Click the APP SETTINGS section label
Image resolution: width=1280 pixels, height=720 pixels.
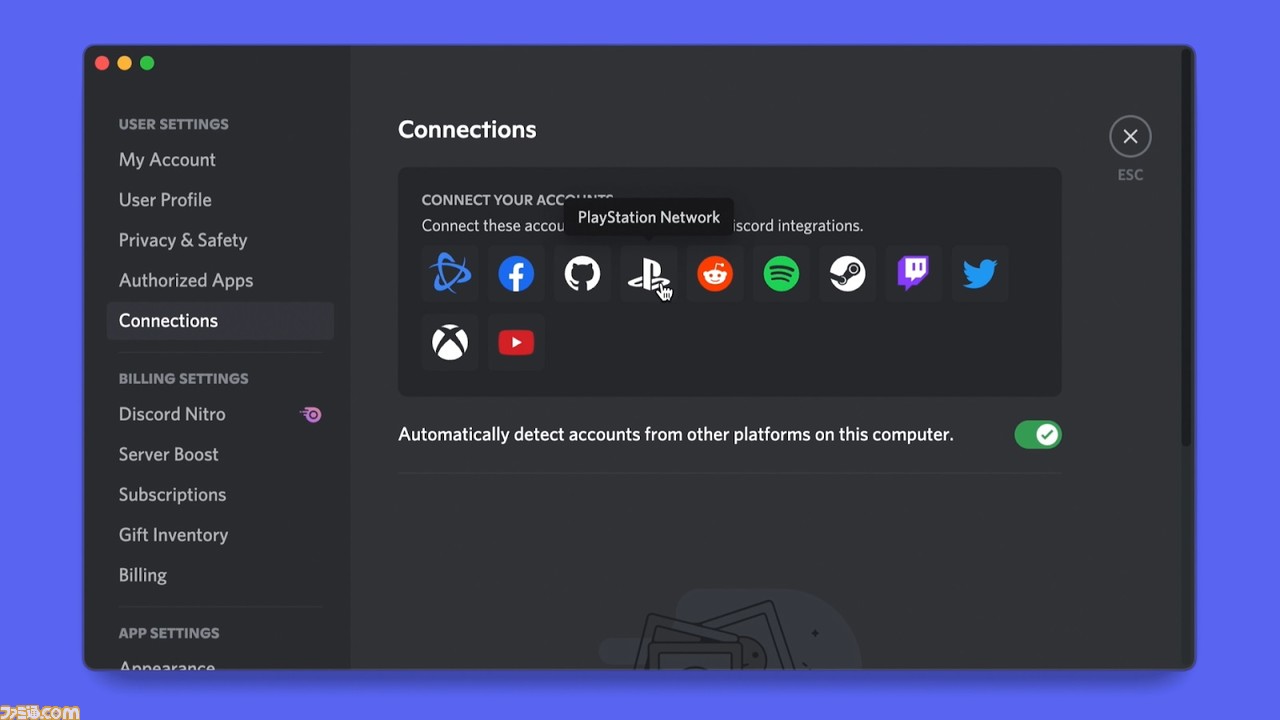point(169,633)
